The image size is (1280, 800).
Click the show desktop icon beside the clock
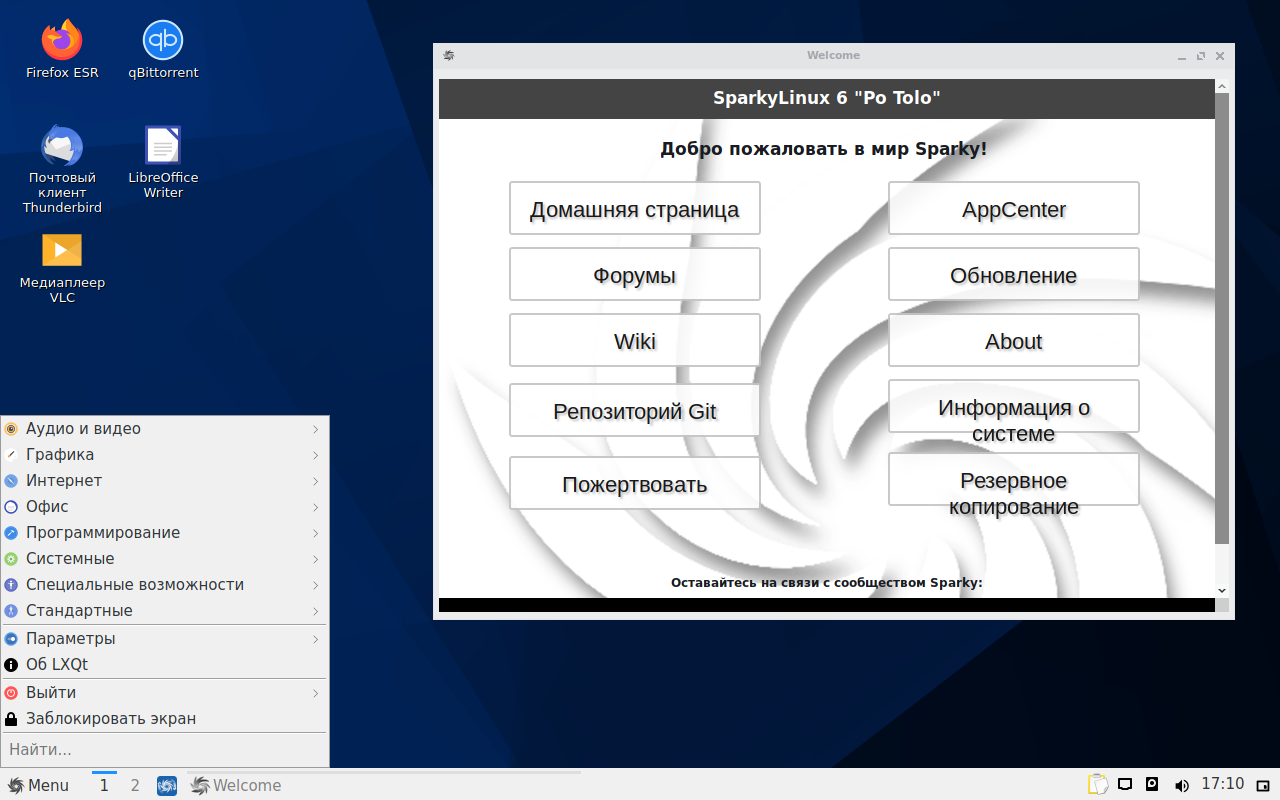tap(1263, 785)
